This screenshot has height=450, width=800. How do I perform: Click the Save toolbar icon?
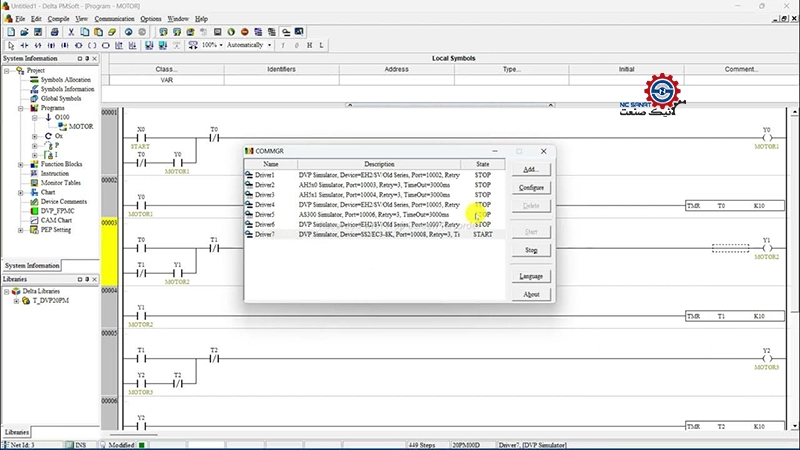(x=36, y=32)
